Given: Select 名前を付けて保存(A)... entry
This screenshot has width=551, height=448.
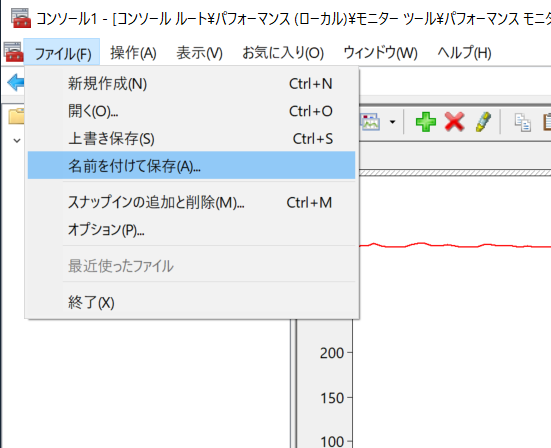Looking at the screenshot, I should tap(192, 165).
